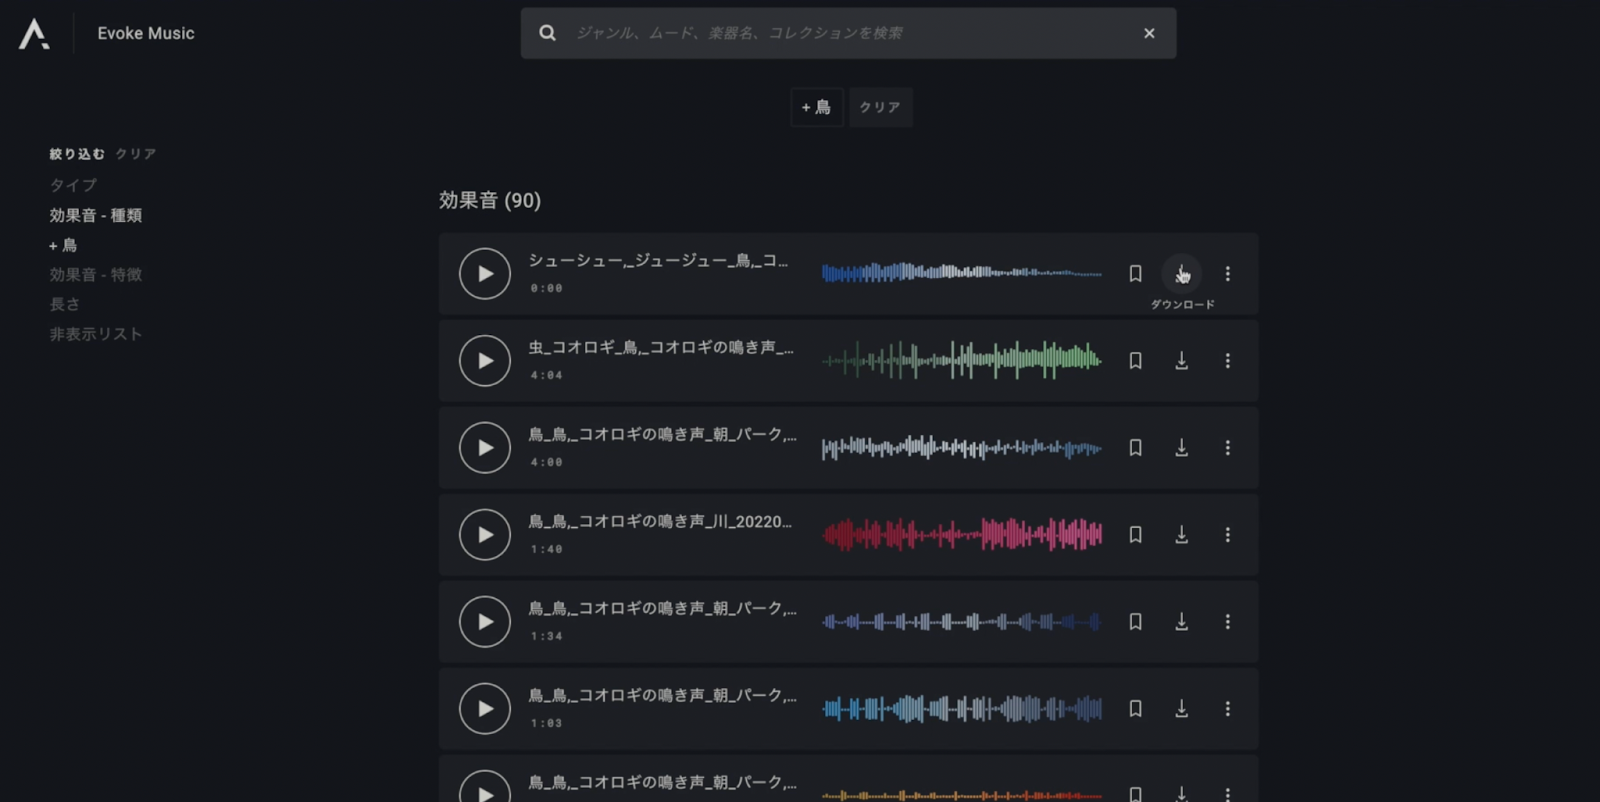1600x802 pixels.
Task: Open the 鳥_鳥_コオロギの鳴き声_川_20220 track title
Action: 660,522
